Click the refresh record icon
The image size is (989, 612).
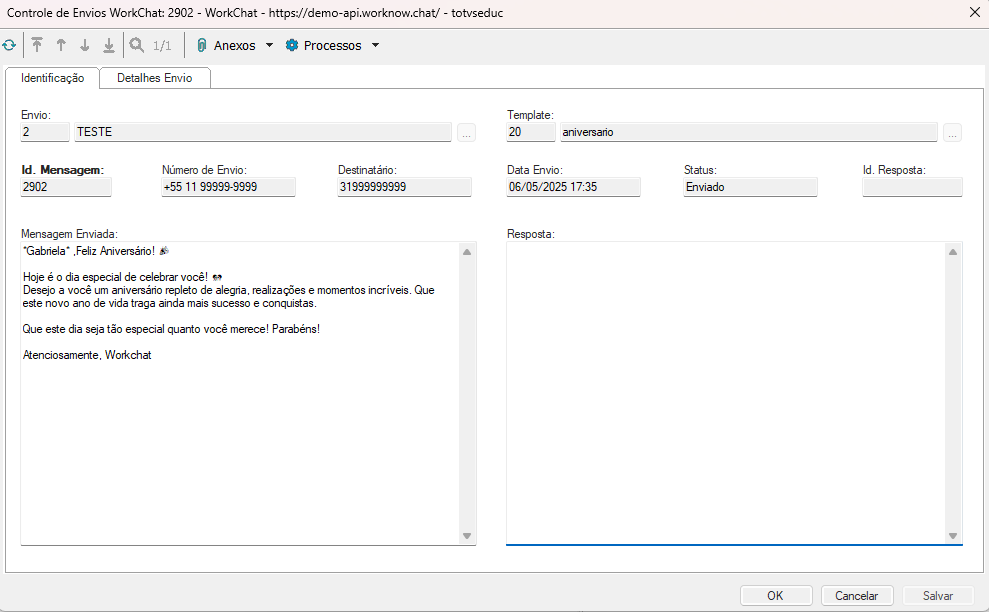click(x=10, y=45)
